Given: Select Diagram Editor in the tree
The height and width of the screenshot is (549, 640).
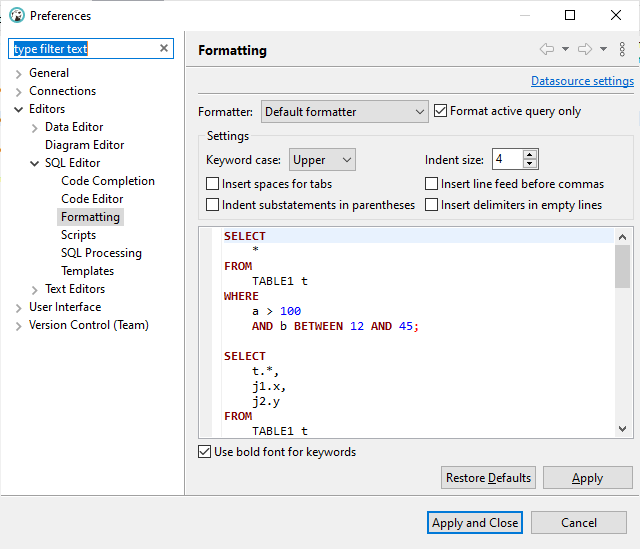Looking at the screenshot, I should tap(84, 145).
